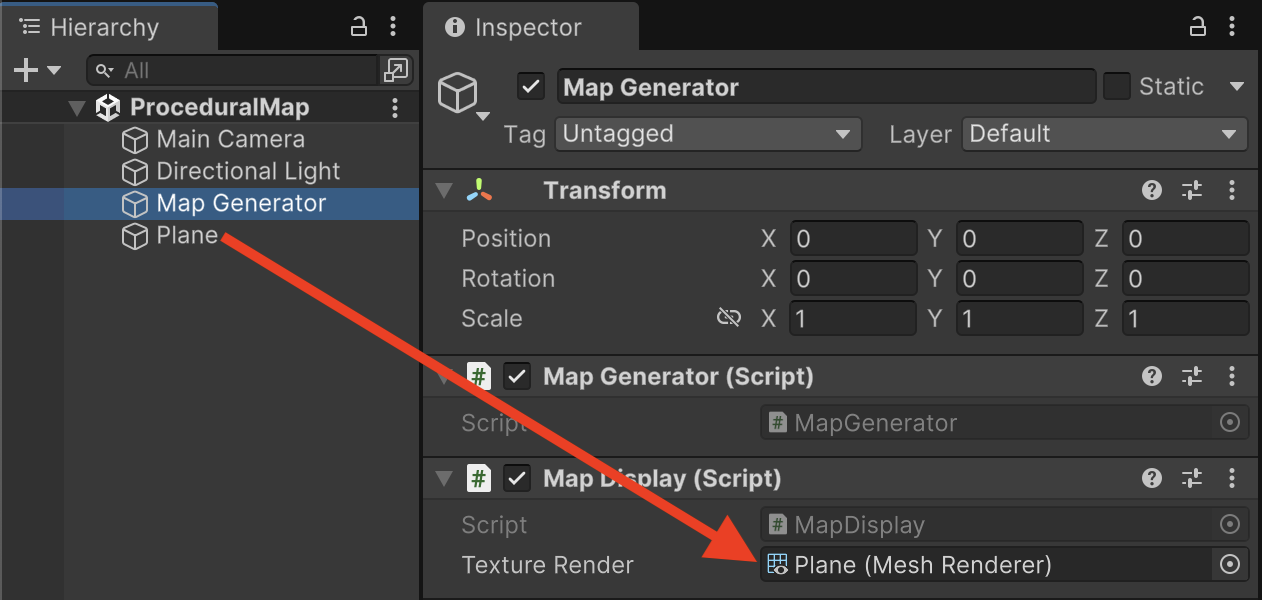
Task: Open Transform component preset settings icon
Action: [1192, 190]
